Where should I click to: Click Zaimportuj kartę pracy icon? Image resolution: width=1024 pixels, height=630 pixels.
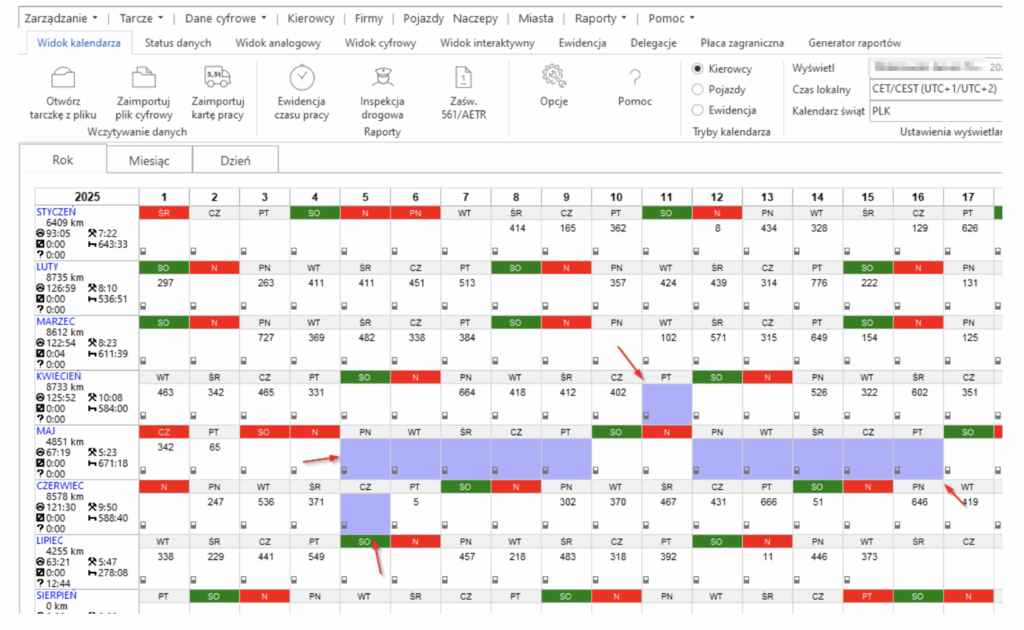[x=217, y=79]
